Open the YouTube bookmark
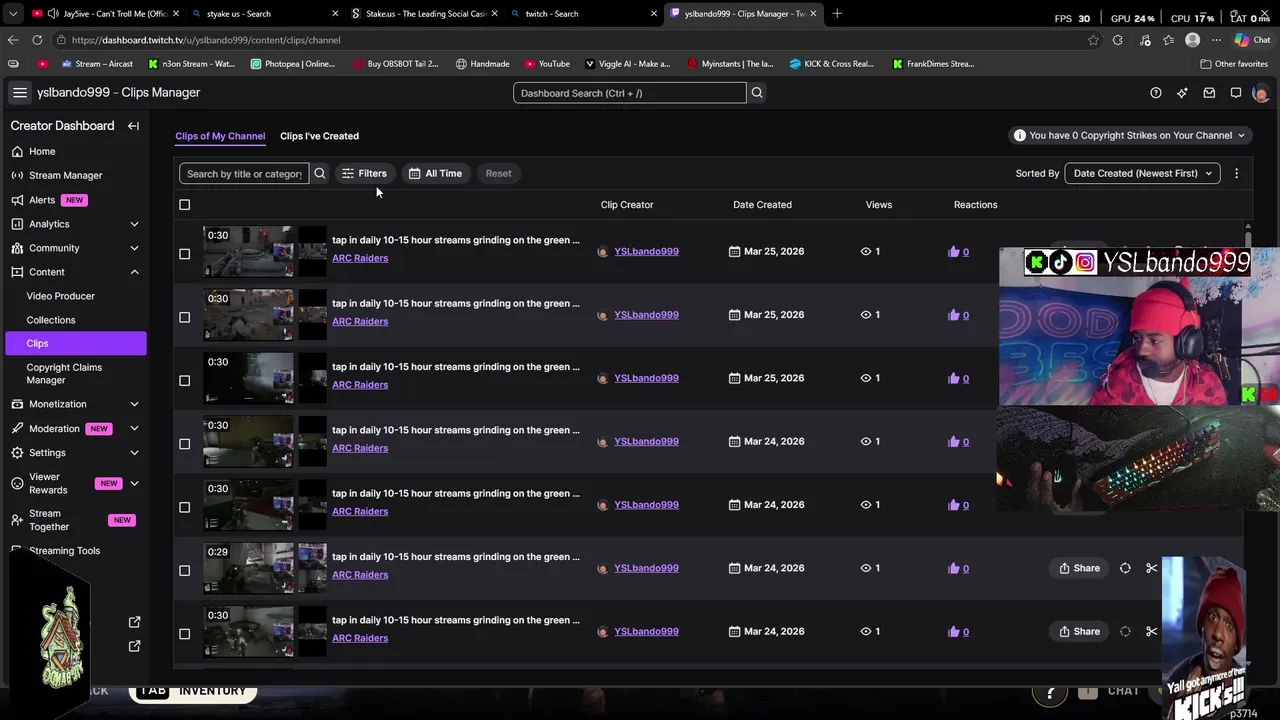Screen dimensions: 1280x720 pos(547,64)
